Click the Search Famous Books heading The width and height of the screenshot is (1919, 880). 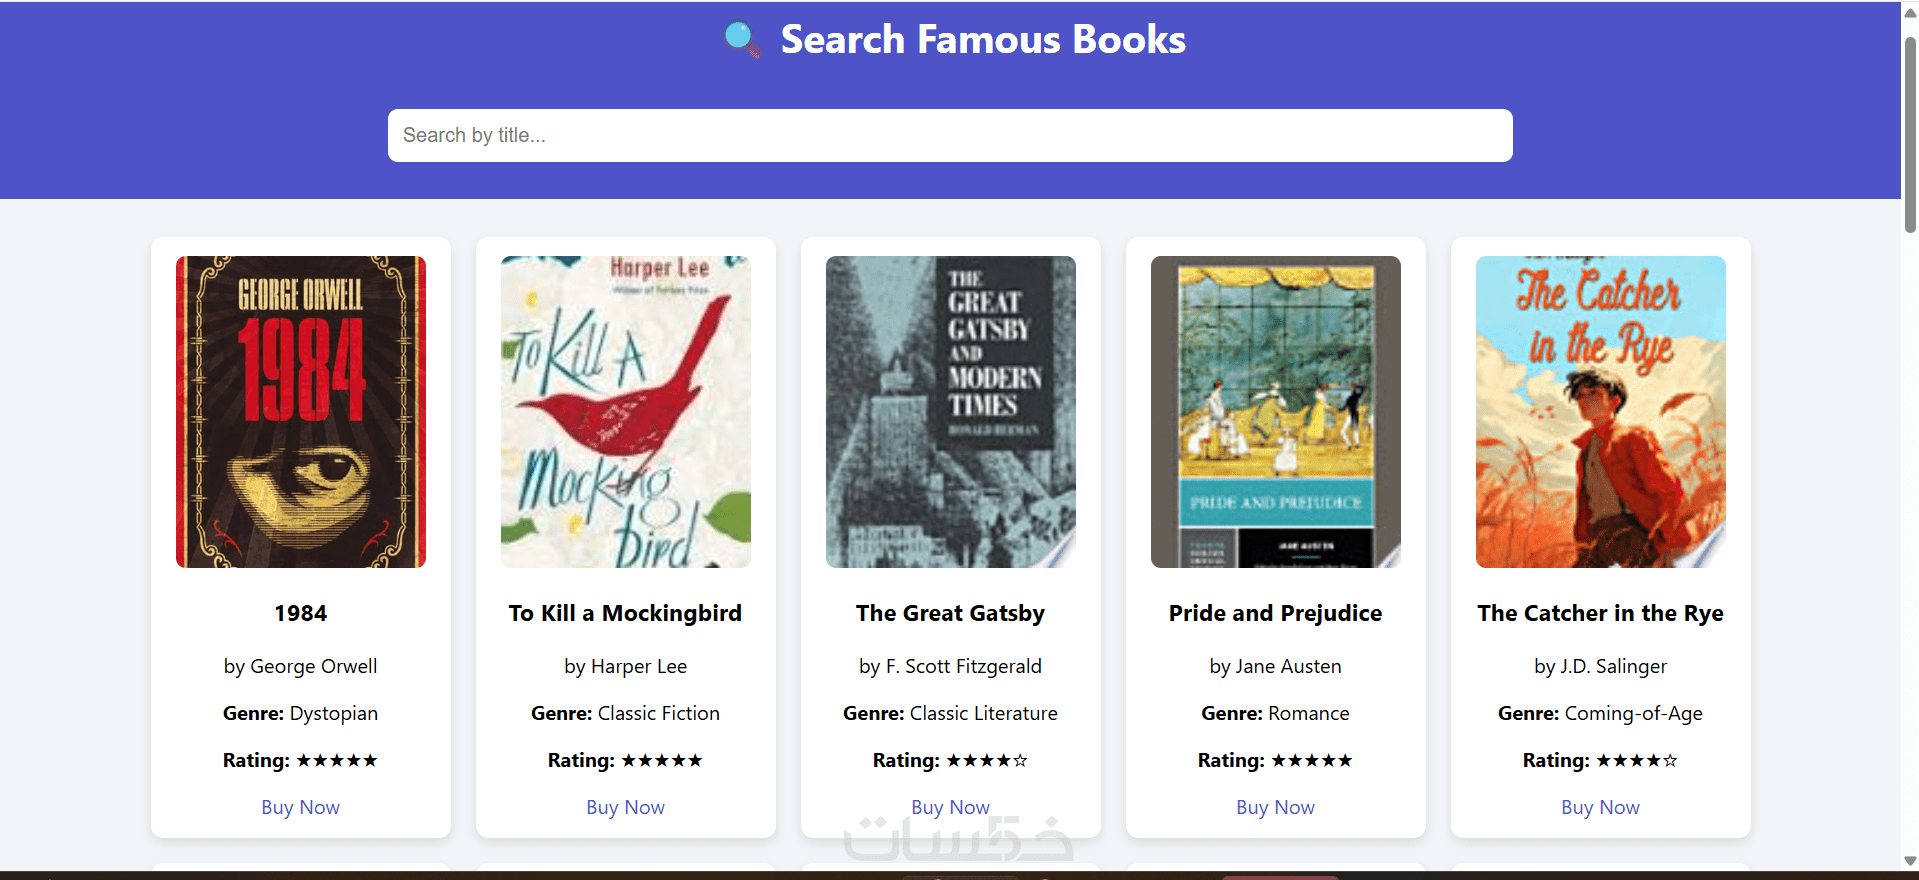coord(982,40)
